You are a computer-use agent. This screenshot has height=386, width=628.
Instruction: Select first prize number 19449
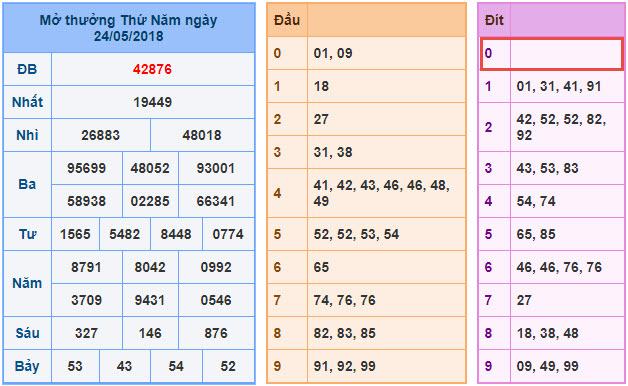pos(153,102)
